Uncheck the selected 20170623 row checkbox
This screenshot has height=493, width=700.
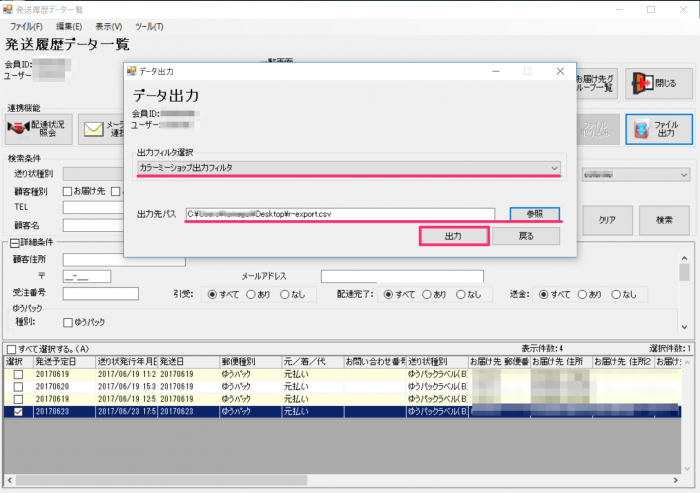coord(16,410)
